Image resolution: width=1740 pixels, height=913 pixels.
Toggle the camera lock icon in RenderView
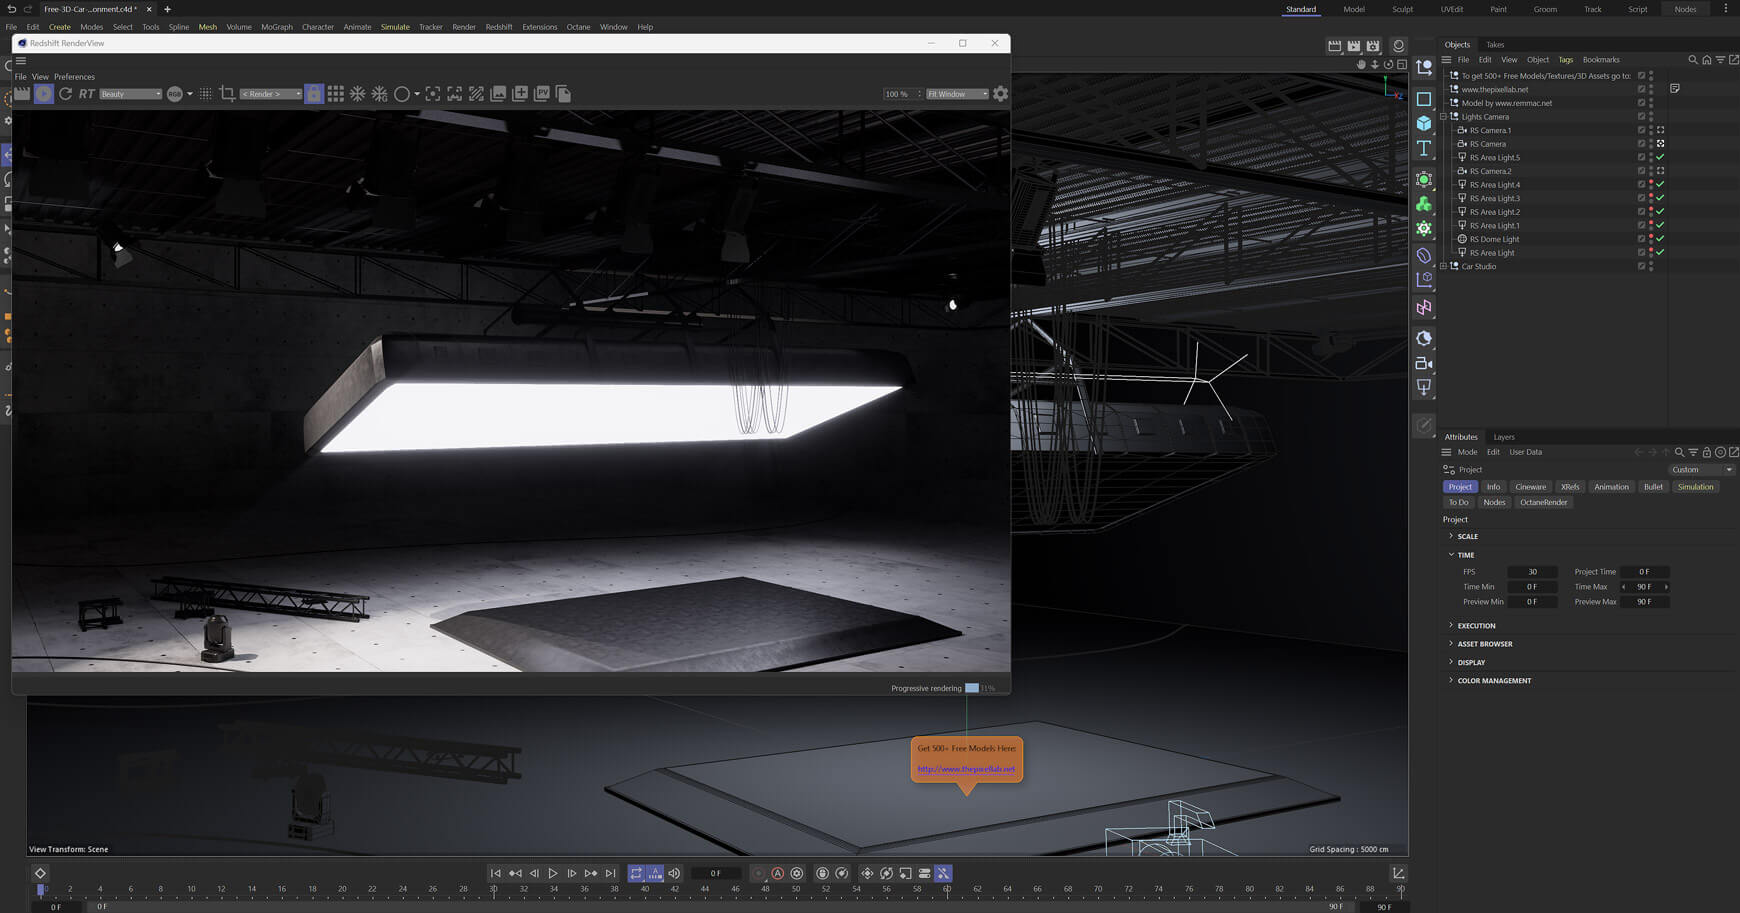(x=314, y=94)
